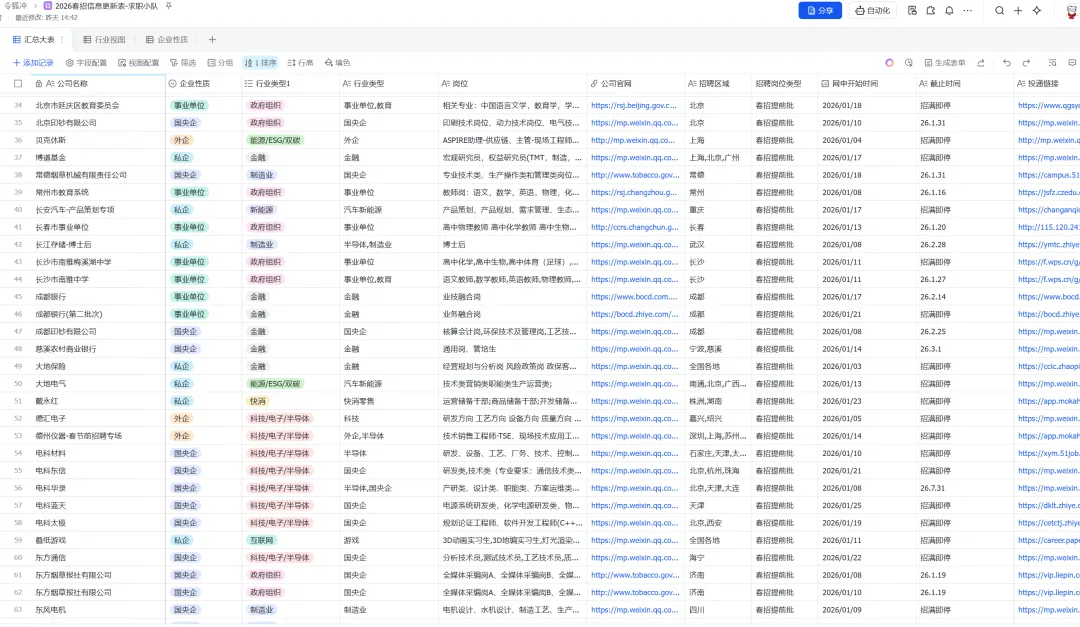Click the 快消 industry tag in row 51
This screenshot has width=1080, height=627.
pyautogui.click(x=258, y=401)
